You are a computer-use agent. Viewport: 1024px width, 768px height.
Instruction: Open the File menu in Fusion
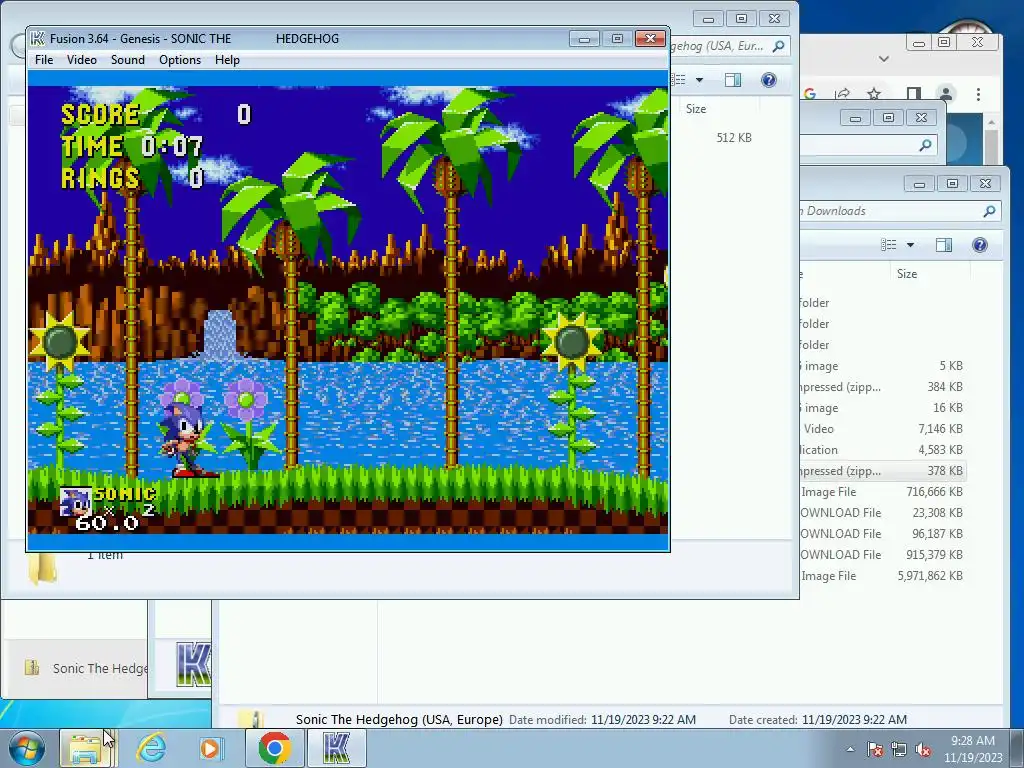[x=44, y=60]
